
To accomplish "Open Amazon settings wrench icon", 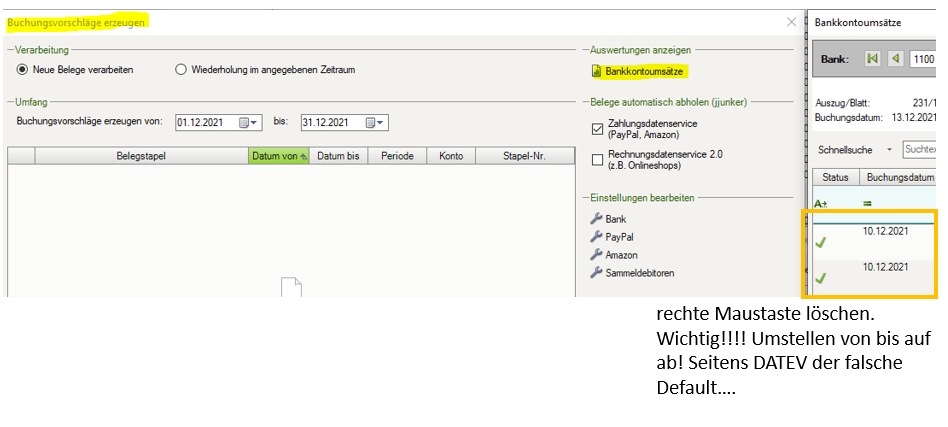I will (x=597, y=255).
